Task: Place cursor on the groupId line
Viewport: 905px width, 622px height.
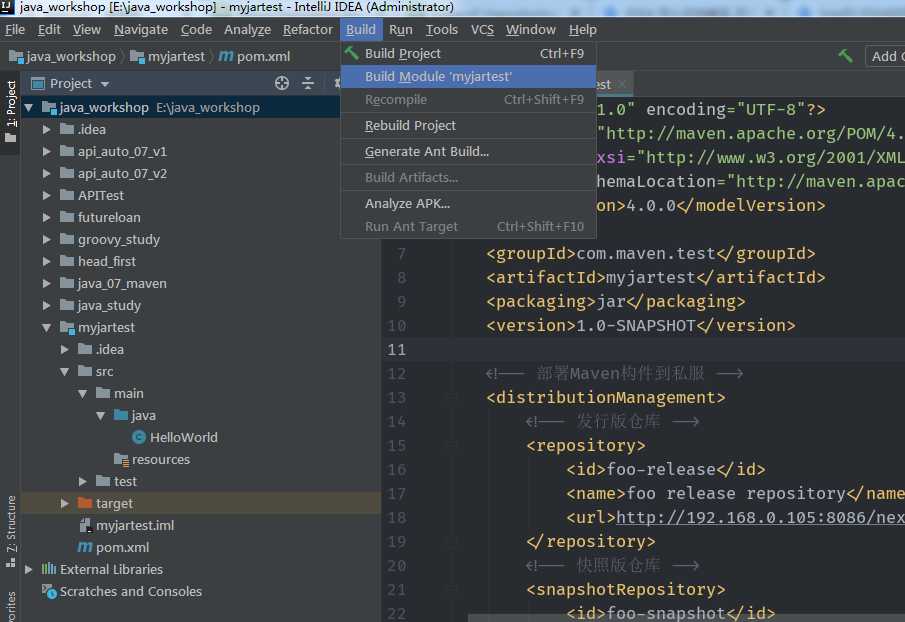Action: click(650, 253)
